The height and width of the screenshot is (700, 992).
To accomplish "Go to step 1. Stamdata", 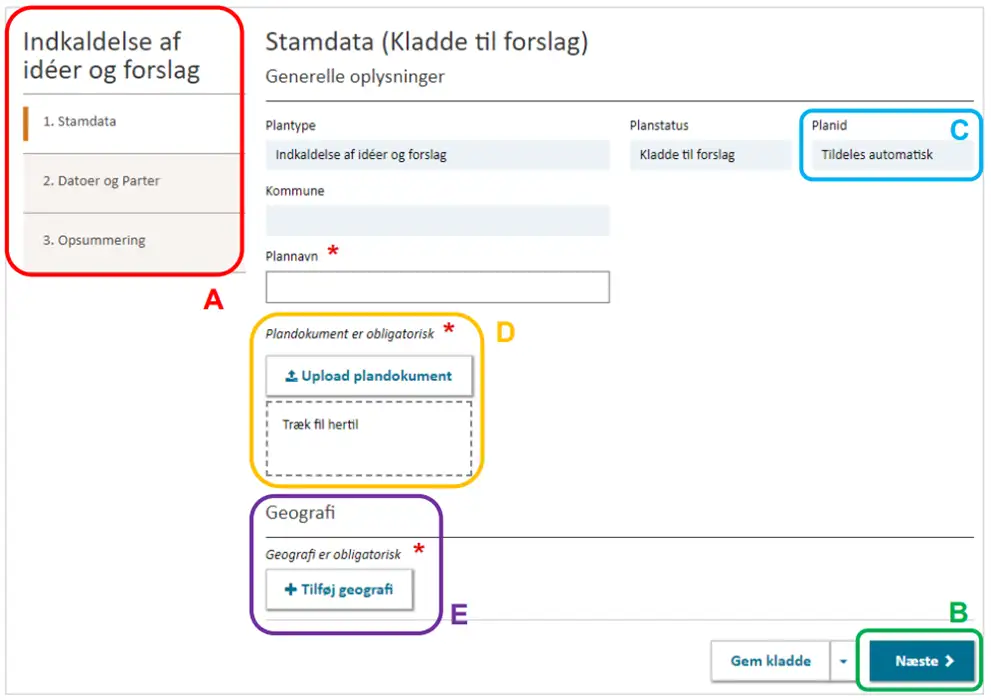I will 80,122.
